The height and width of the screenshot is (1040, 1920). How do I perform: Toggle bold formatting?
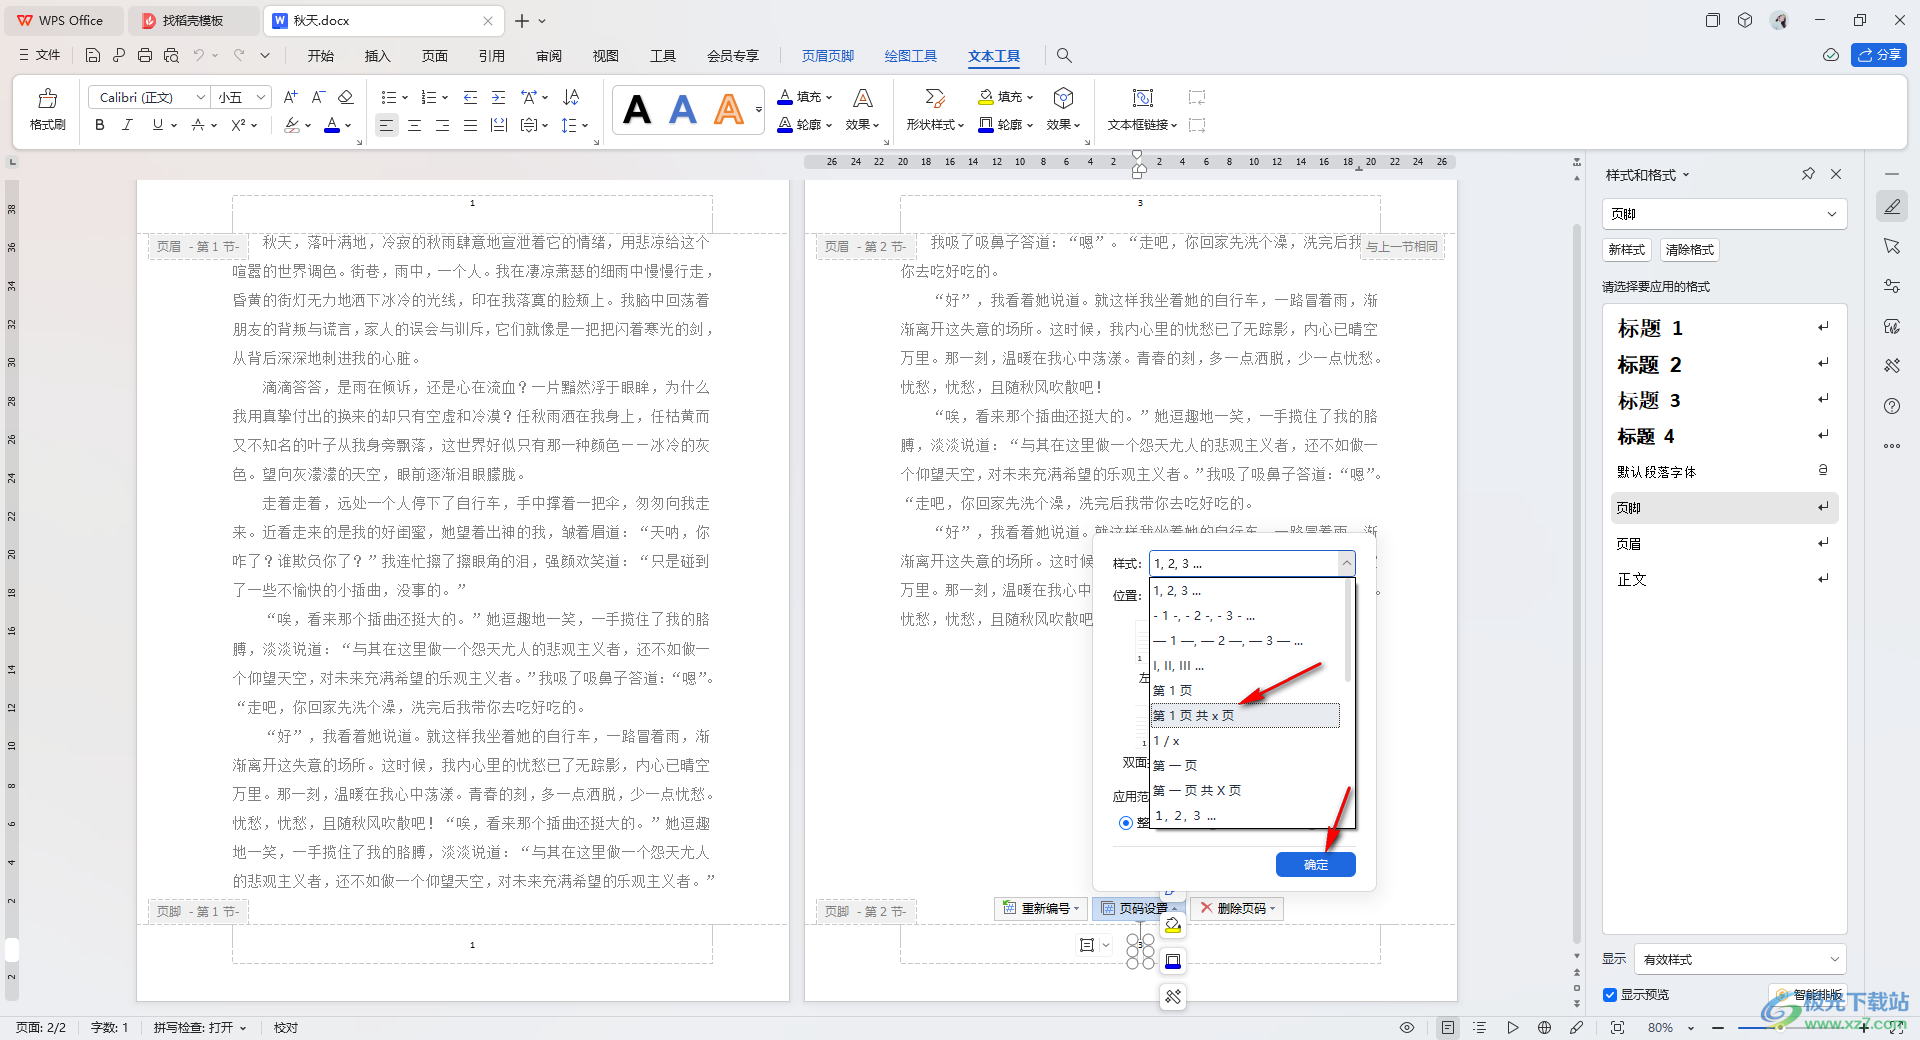pyautogui.click(x=100, y=125)
